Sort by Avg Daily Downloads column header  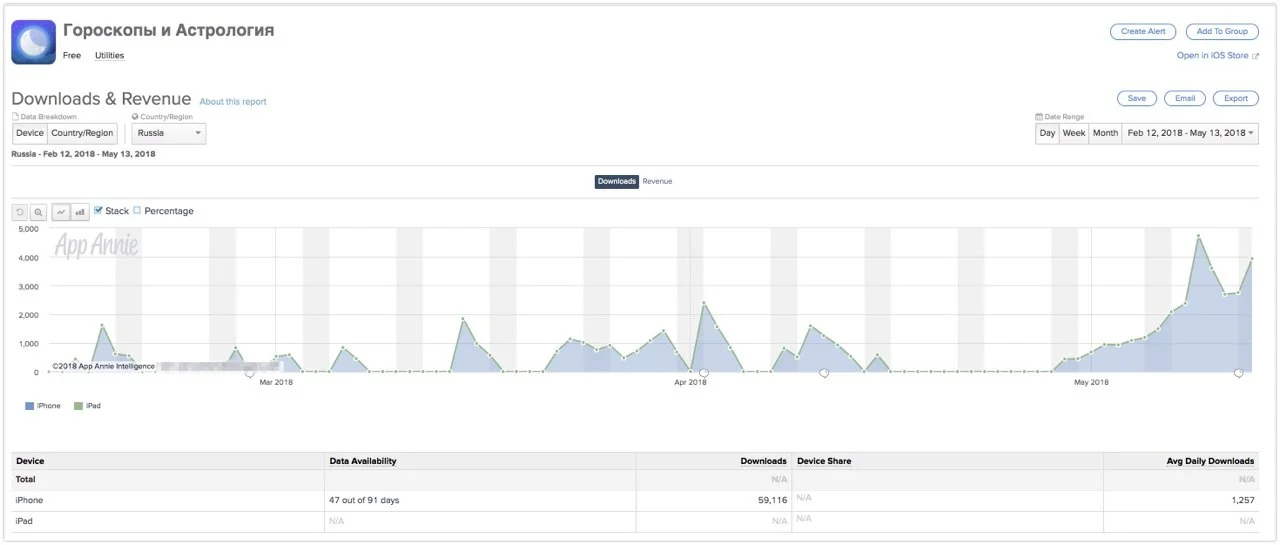(1209, 461)
